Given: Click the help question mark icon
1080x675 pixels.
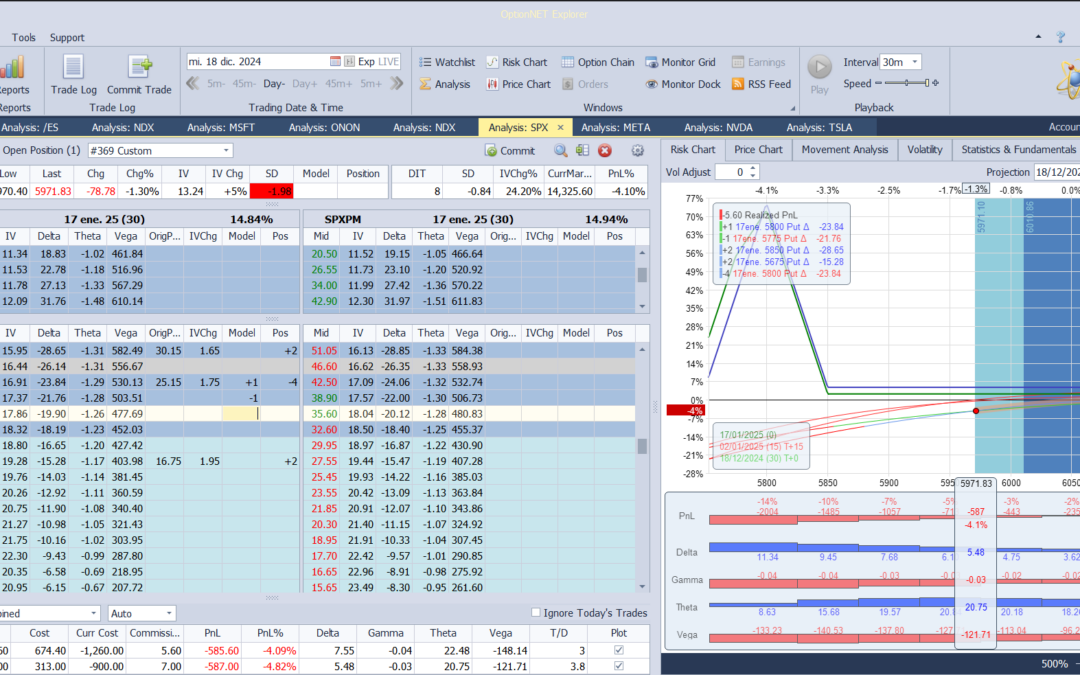Looking at the screenshot, I should coord(1061,37).
